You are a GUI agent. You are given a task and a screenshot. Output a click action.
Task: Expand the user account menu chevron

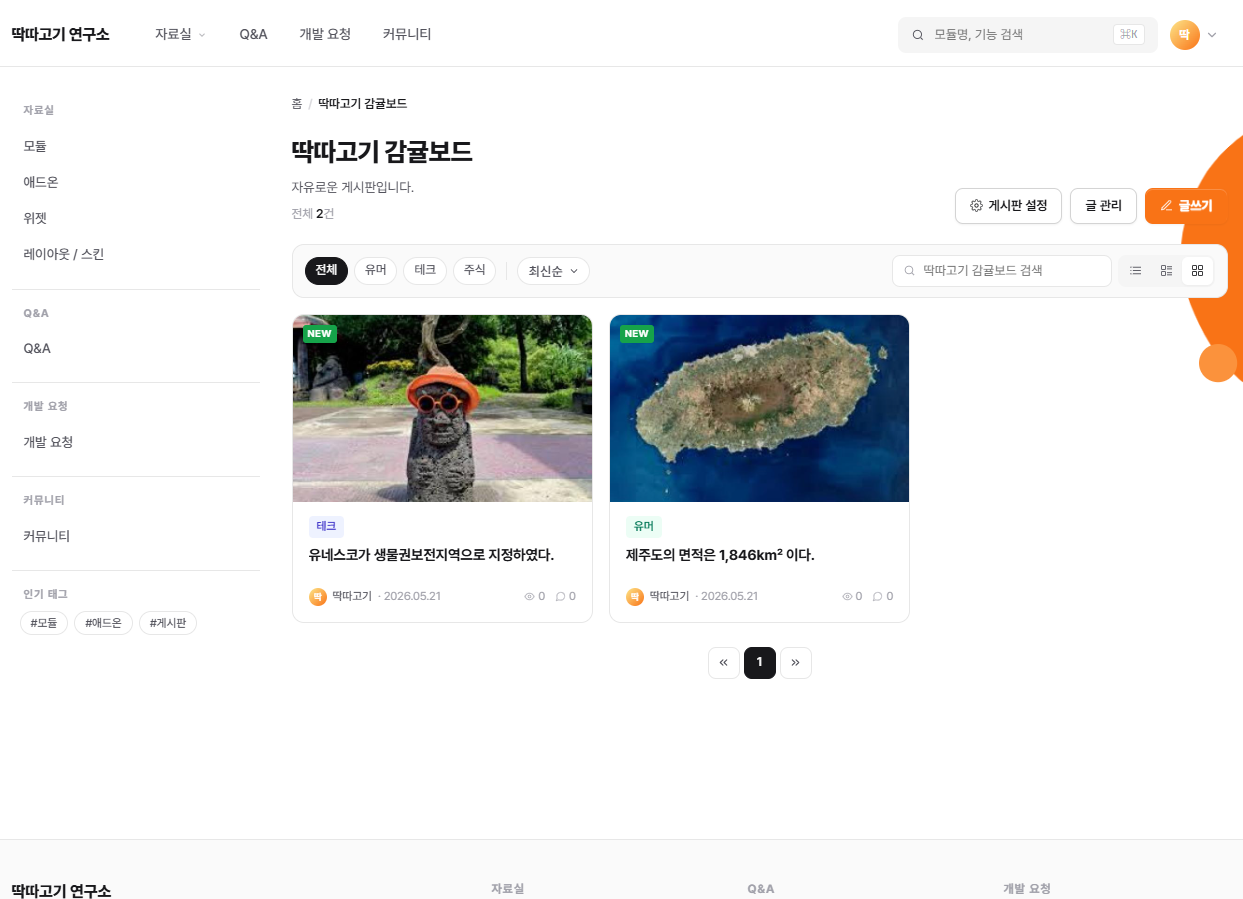[1212, 35]
